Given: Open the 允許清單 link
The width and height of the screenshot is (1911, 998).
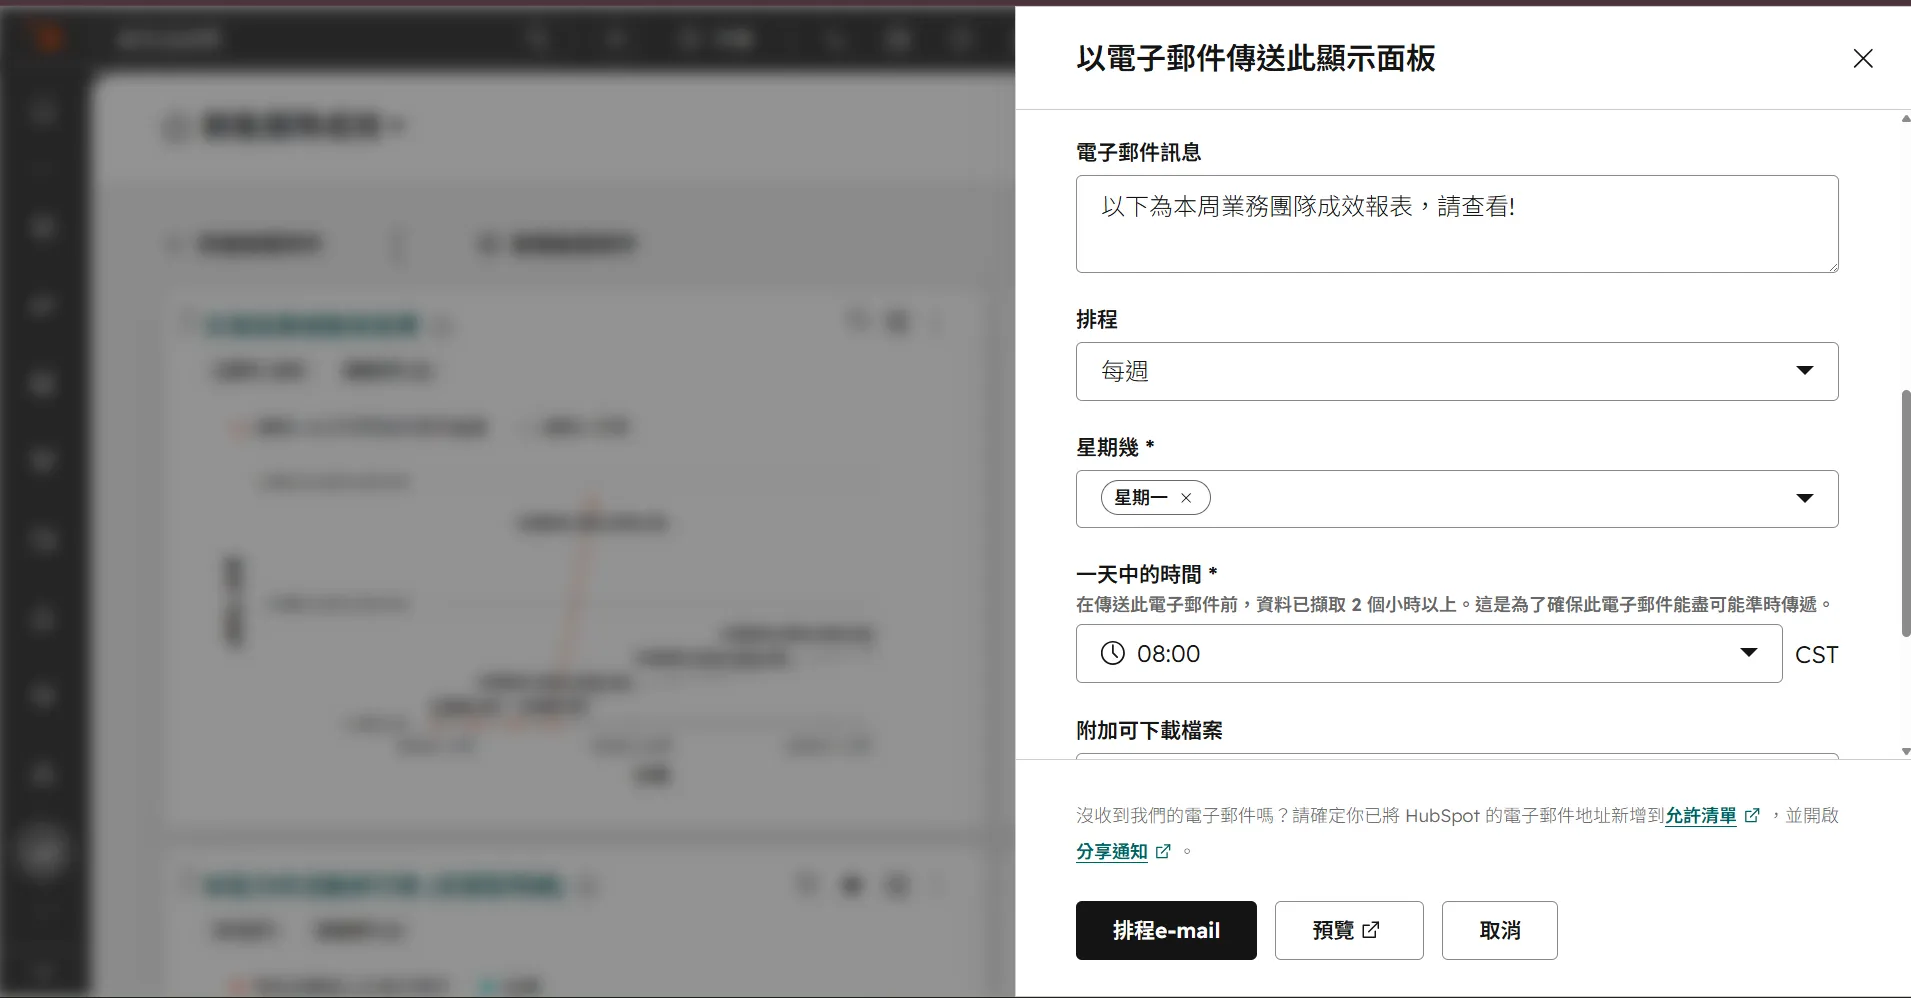Looking at the screenshot, I should click(x=1700, y=816).
